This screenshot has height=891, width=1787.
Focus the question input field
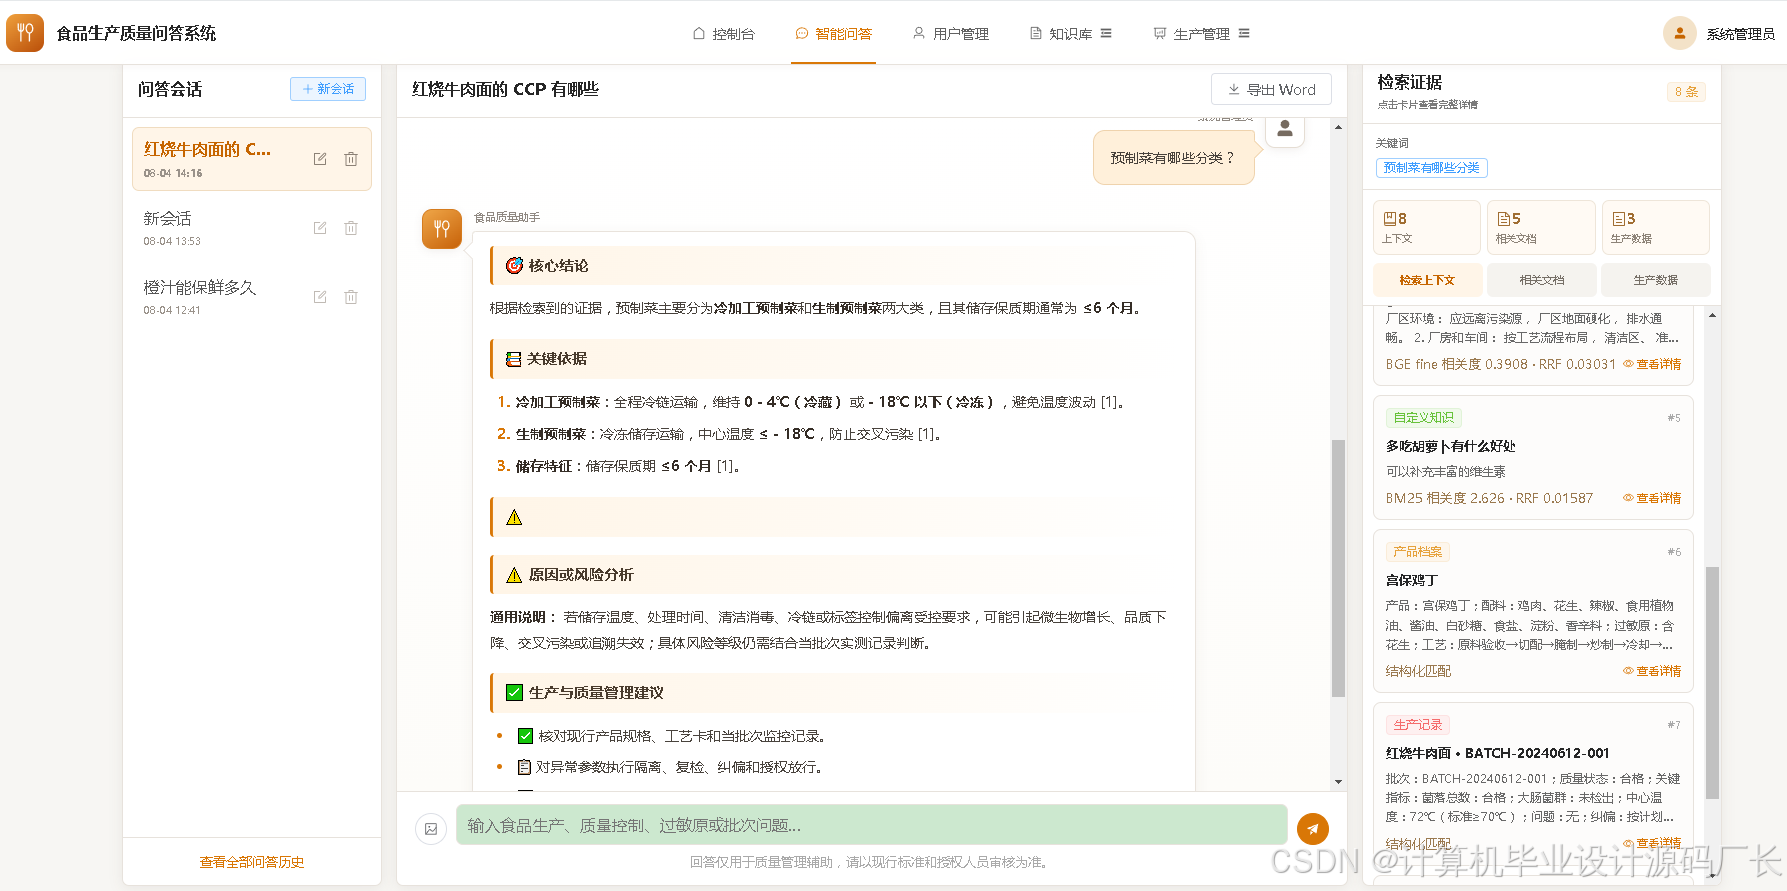pyautogui.click(x=871, y=825)
